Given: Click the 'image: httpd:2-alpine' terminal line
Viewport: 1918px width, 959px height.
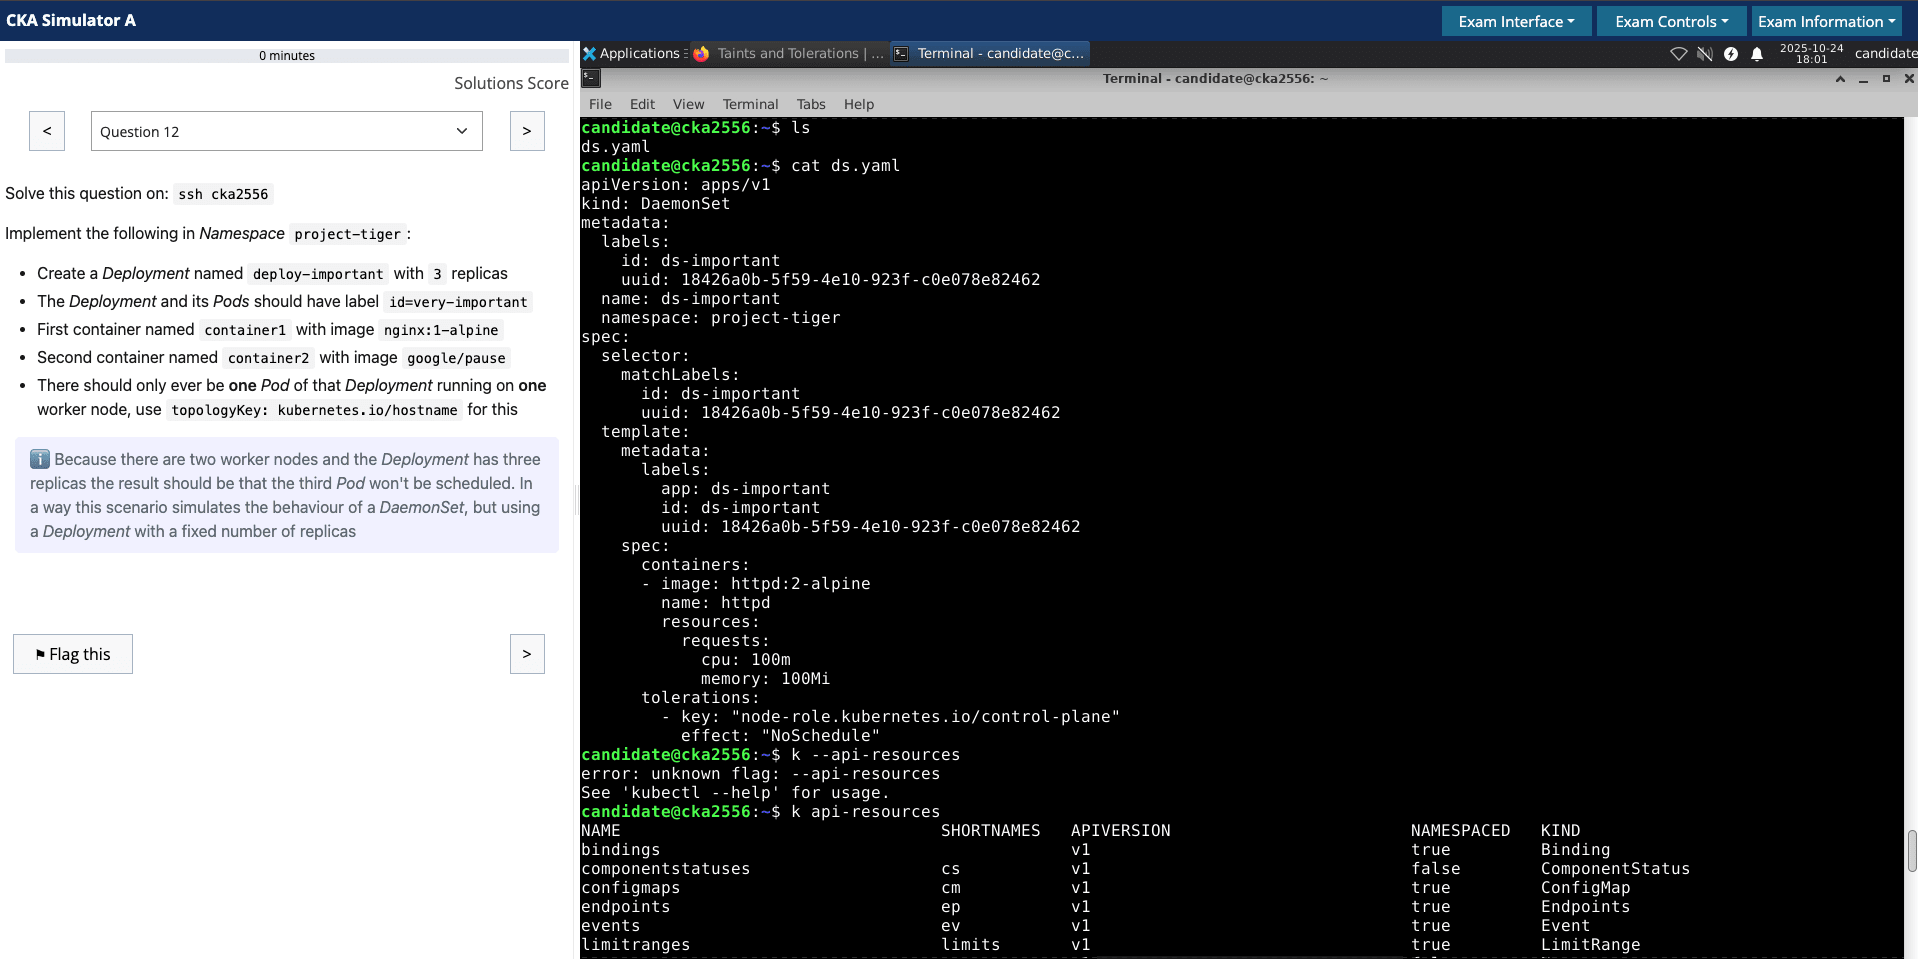Looking at the screenshot, I should pyautogui.click(x=765, y=584).
